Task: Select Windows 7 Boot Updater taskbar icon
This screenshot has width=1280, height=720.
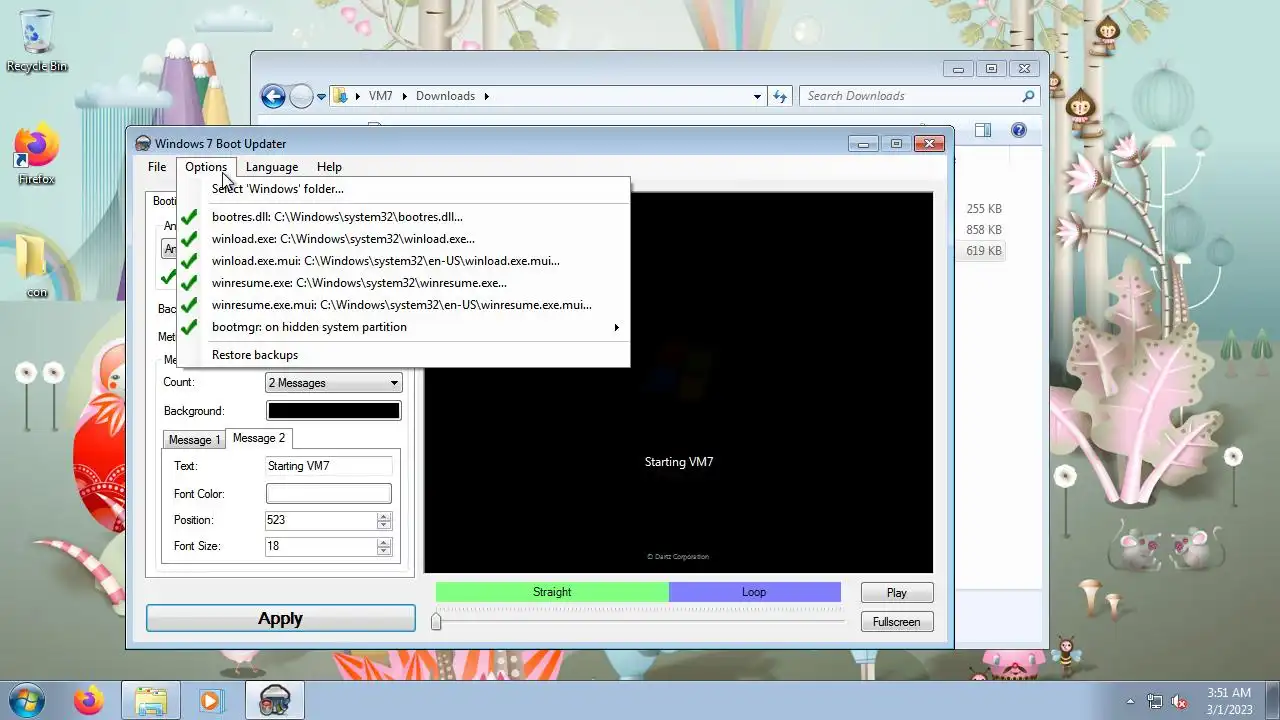Action: (274, 700)
